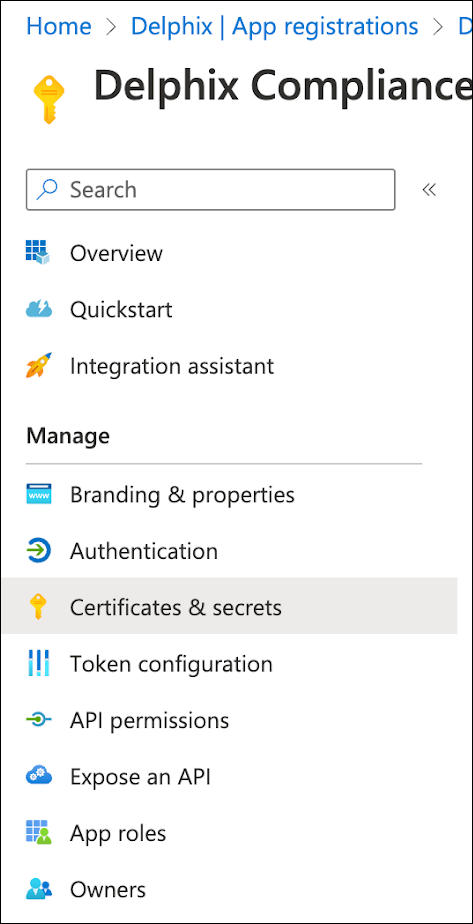
Task: Go to Home breadcrumb link
Action: (59, 26)
